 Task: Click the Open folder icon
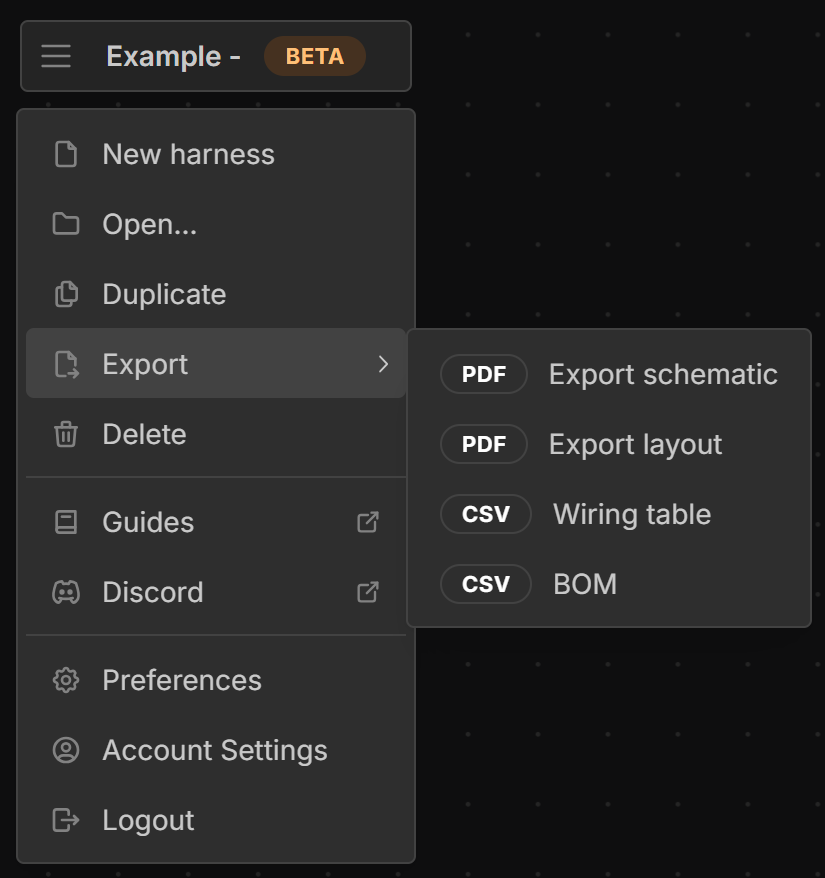[66, 224]
